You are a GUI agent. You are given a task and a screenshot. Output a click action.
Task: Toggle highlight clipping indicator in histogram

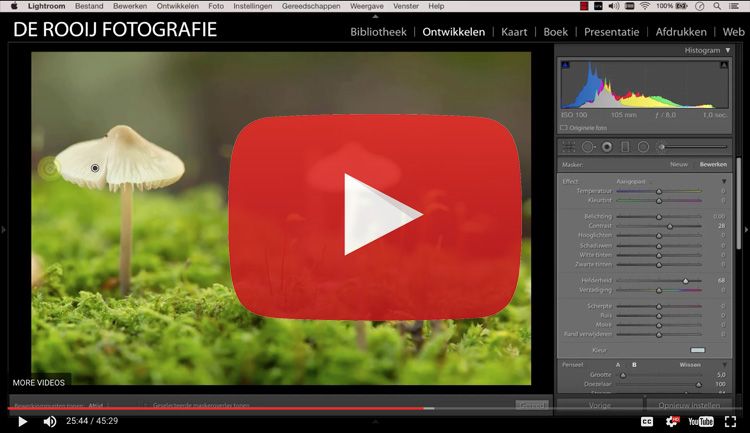(x=724, y=65)
